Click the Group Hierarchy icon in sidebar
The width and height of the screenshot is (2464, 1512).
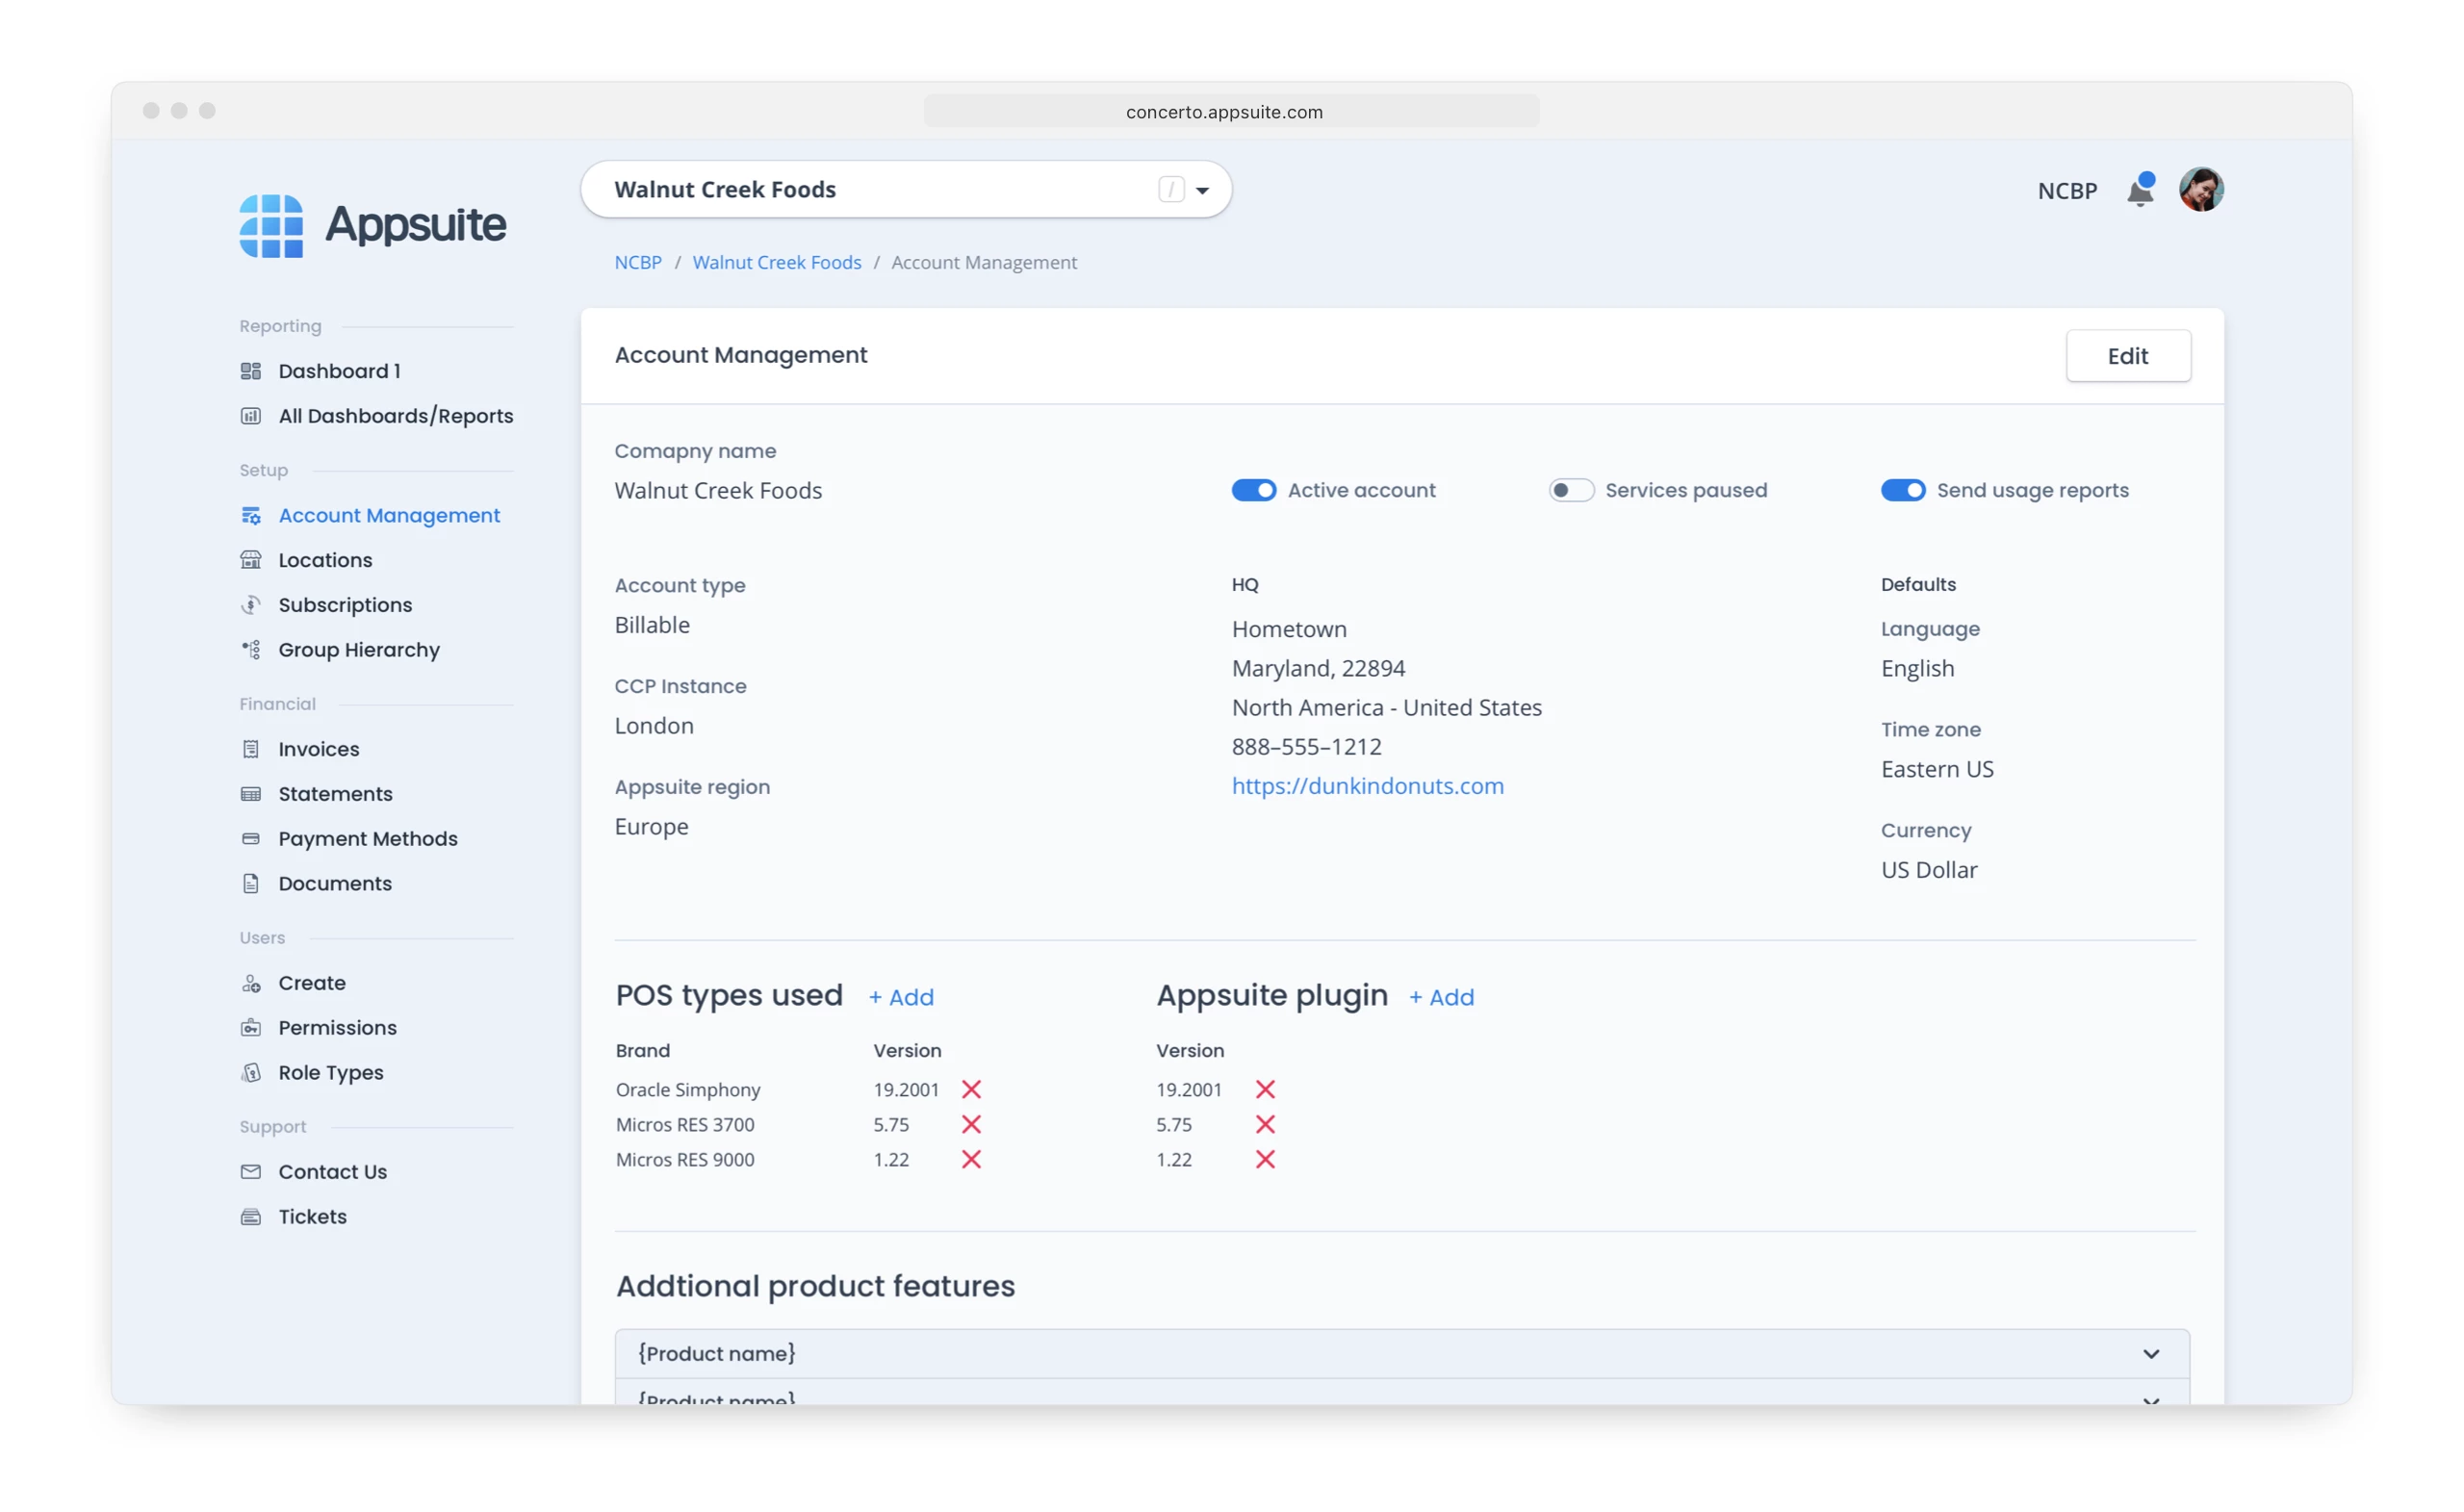click(251, 650)
